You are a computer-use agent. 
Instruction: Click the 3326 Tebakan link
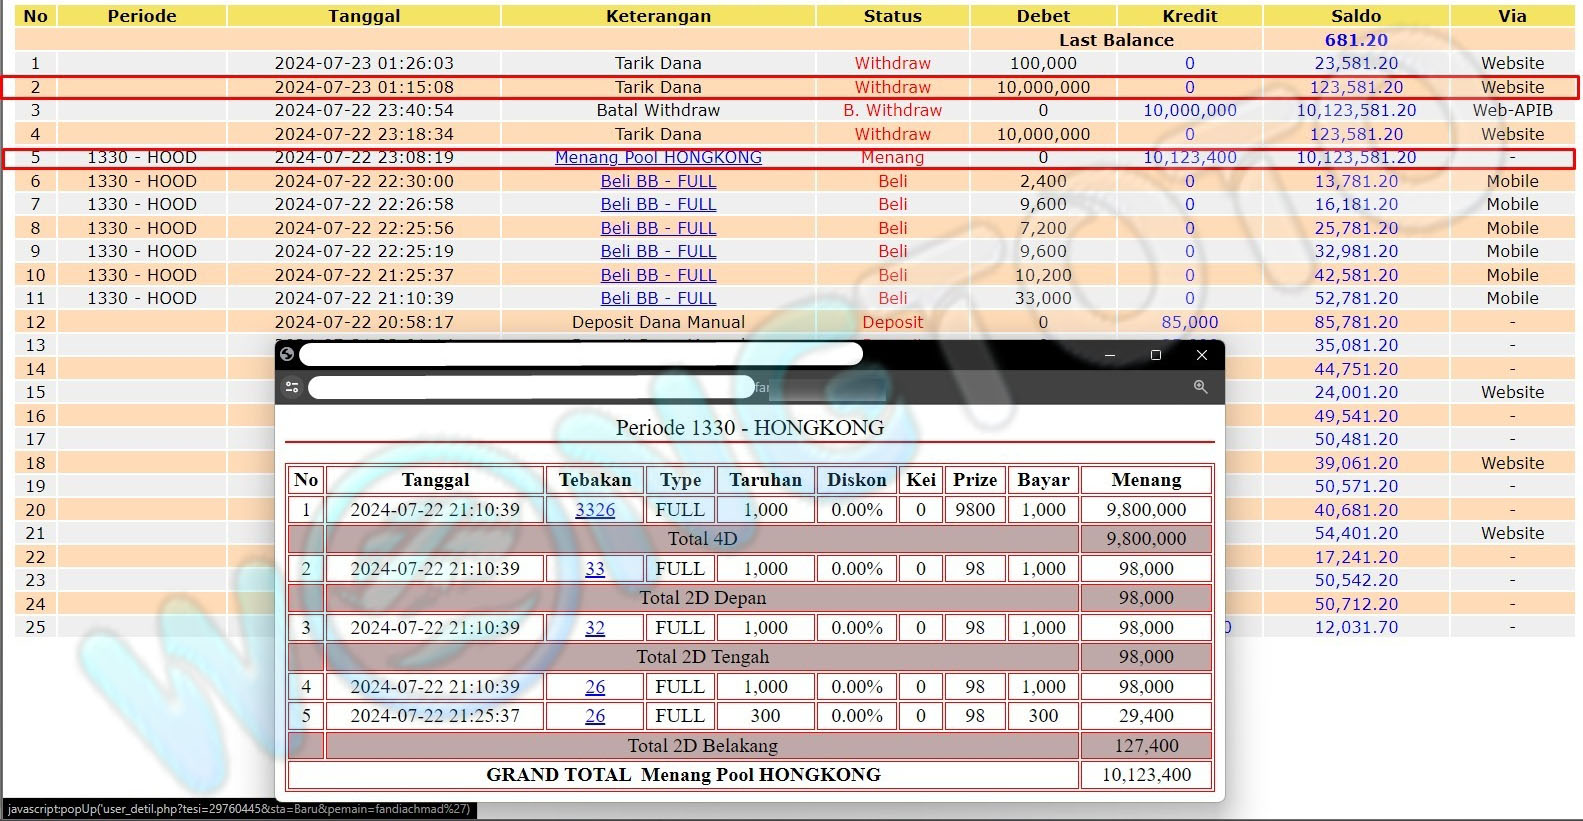(x=595, y=510)
